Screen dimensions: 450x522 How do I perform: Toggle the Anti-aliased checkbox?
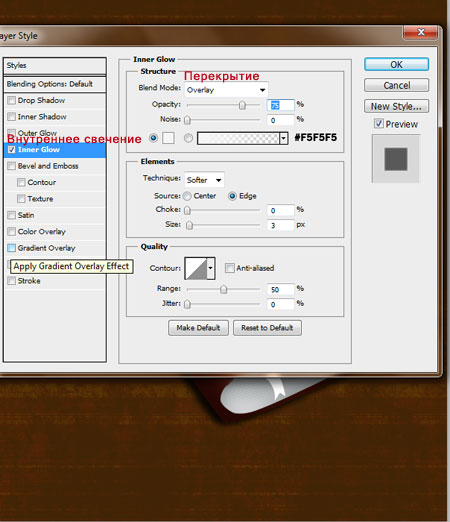click(230, 268)
